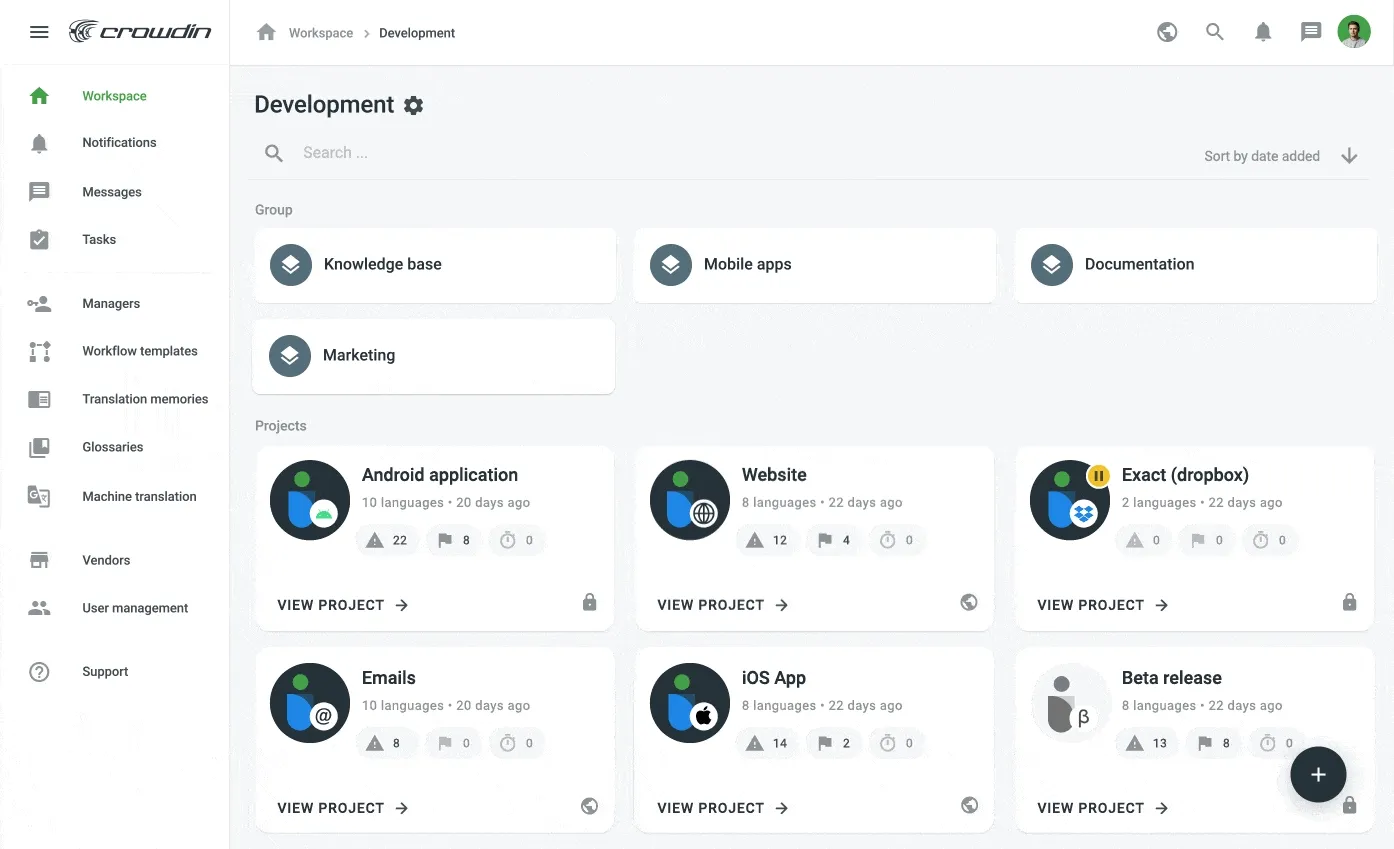Click the lock privacy icon on Android application
Screen dimensions: 1394x849
click(x=589, y=602)
